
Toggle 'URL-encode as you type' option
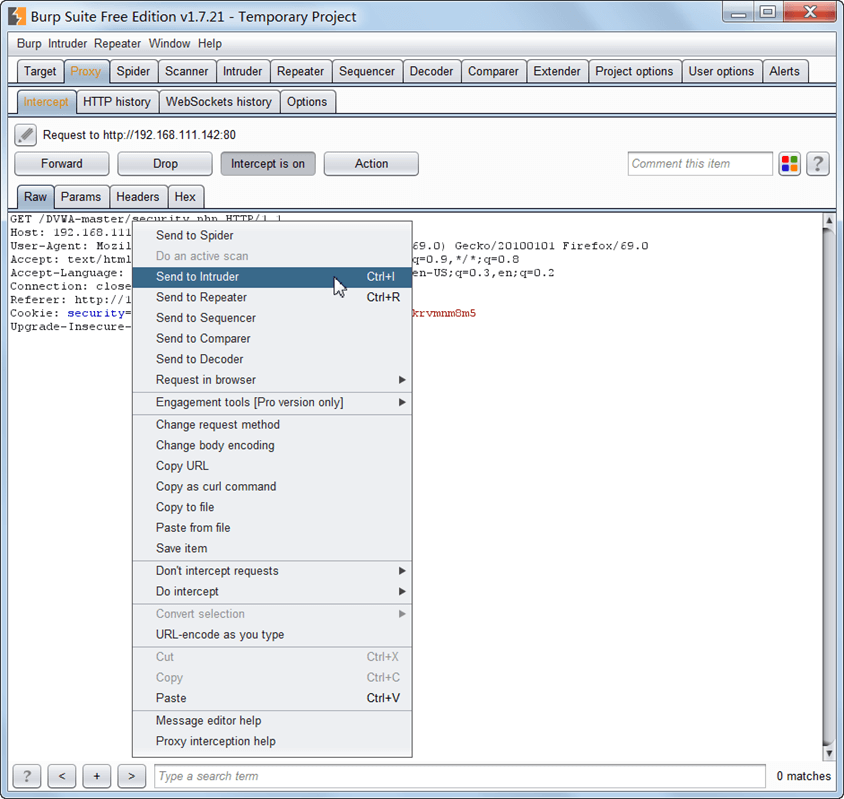[x=272, y=634]
